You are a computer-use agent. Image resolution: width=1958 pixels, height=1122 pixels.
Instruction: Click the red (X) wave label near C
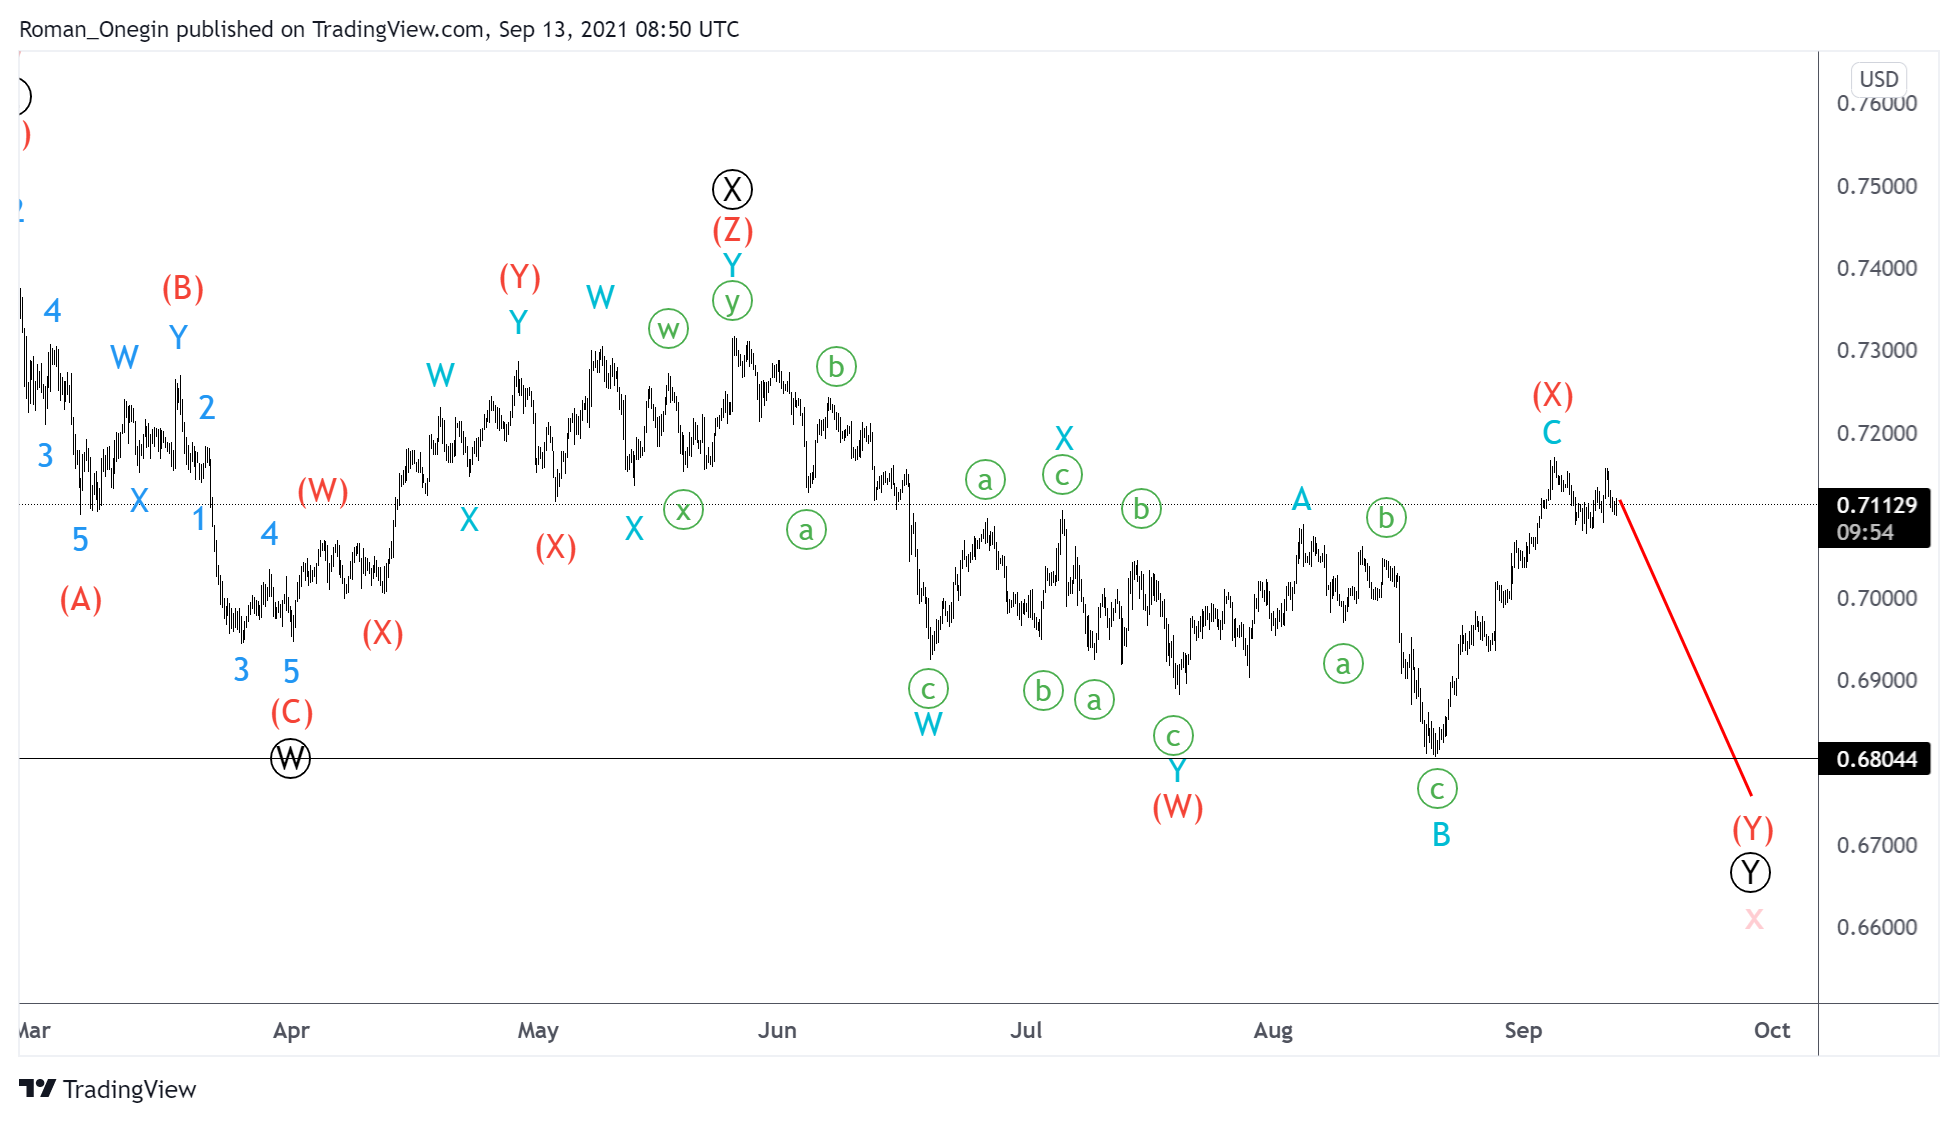click(1551, 396)
